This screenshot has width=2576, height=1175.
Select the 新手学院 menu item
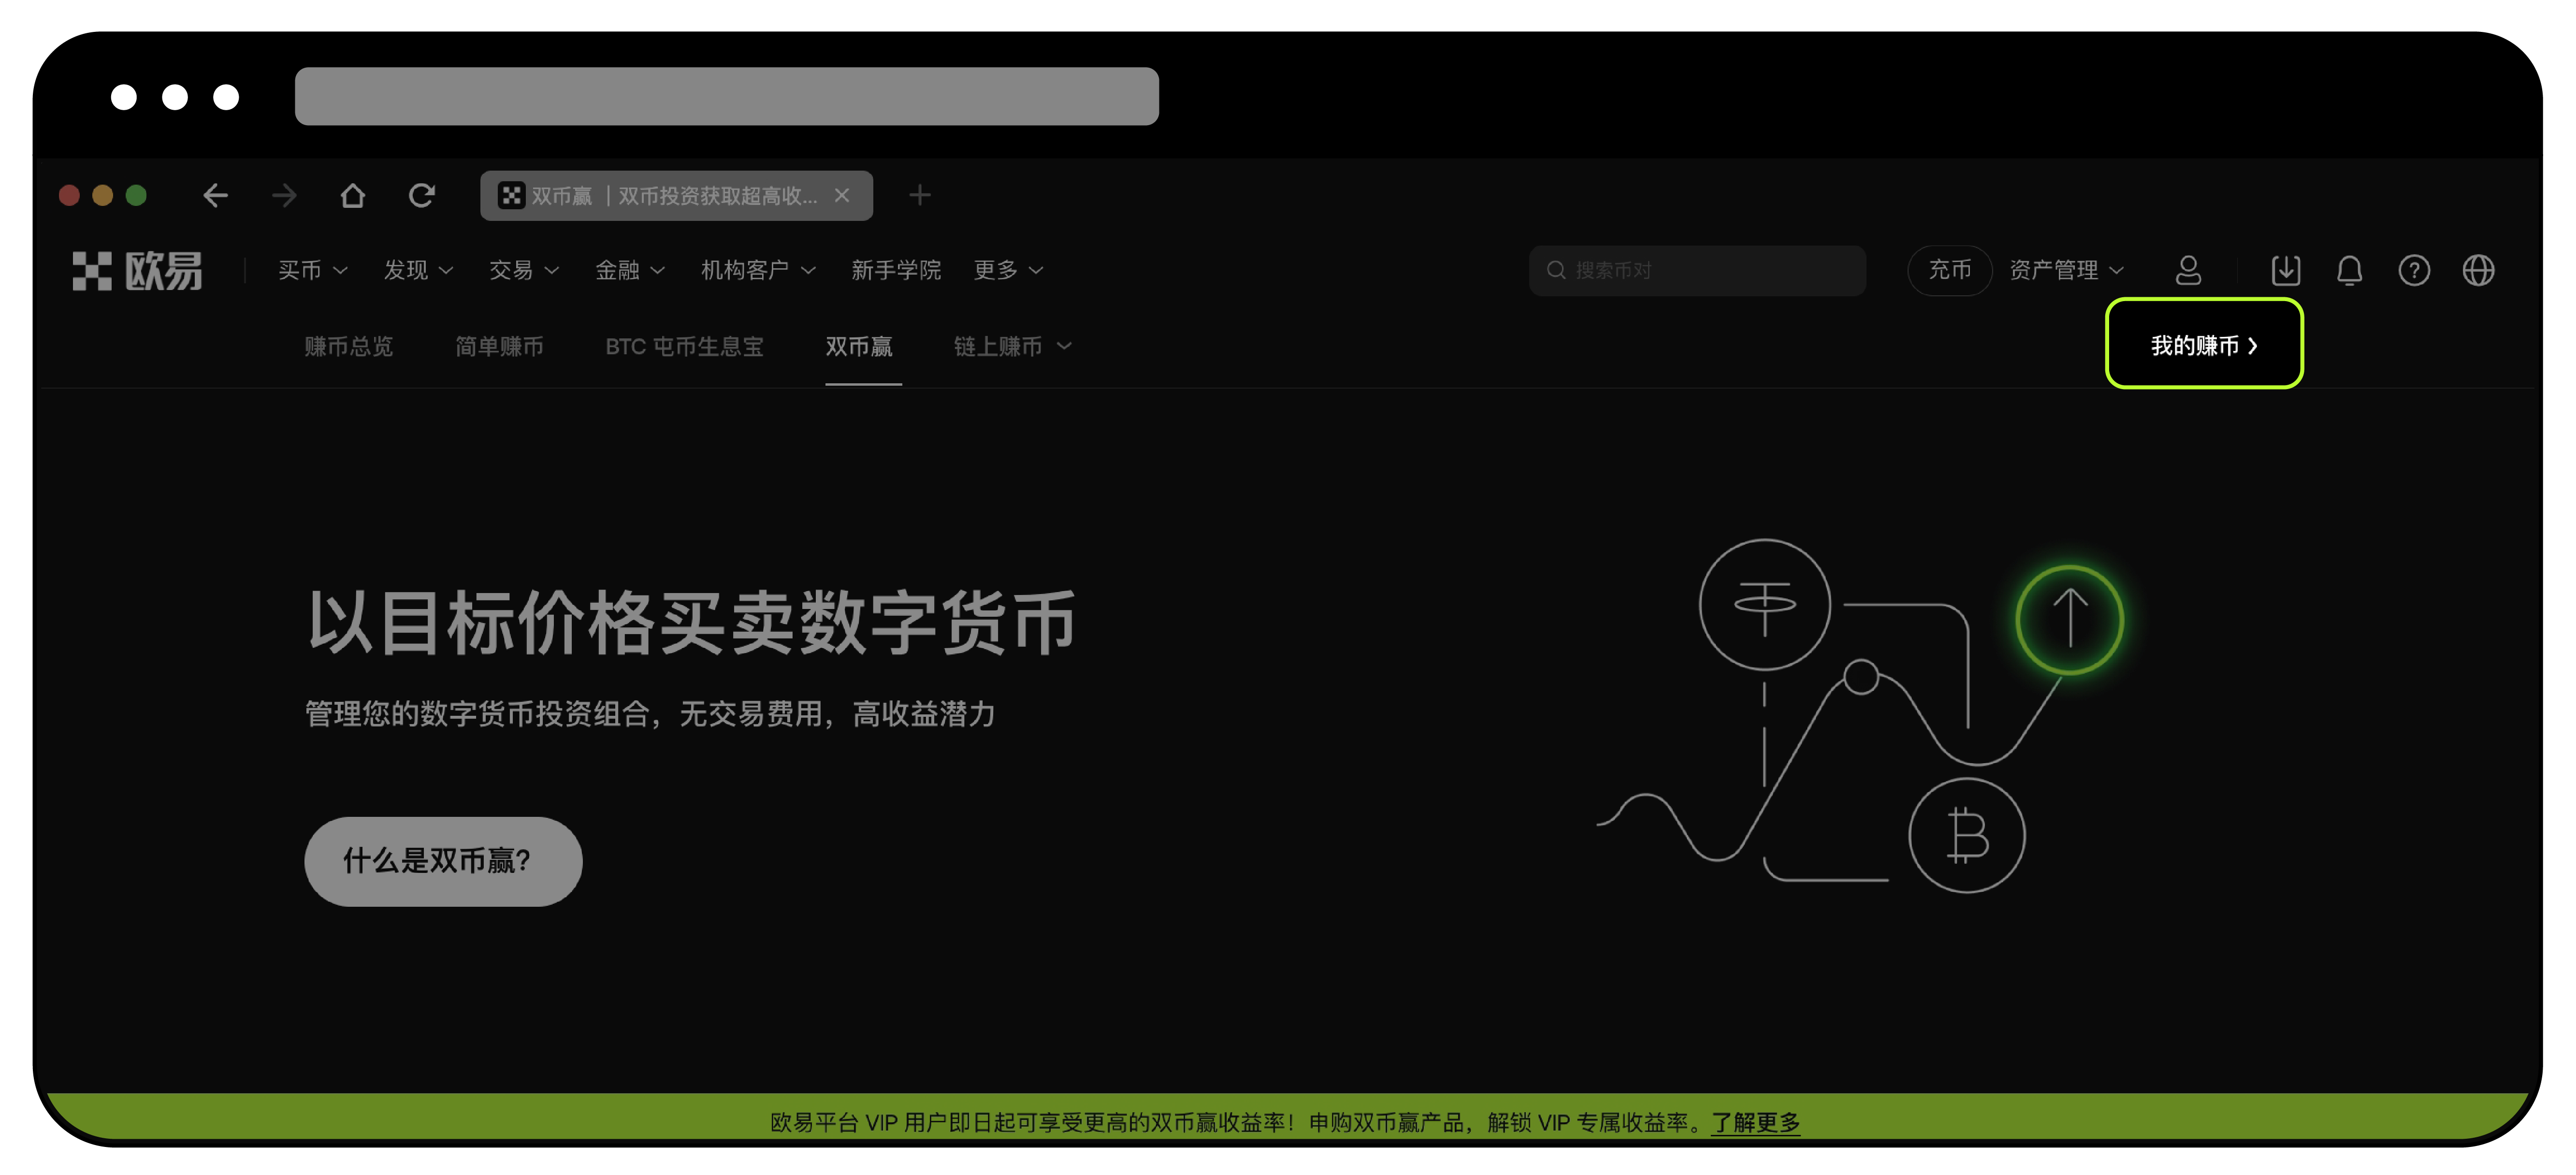coord(896,270)
